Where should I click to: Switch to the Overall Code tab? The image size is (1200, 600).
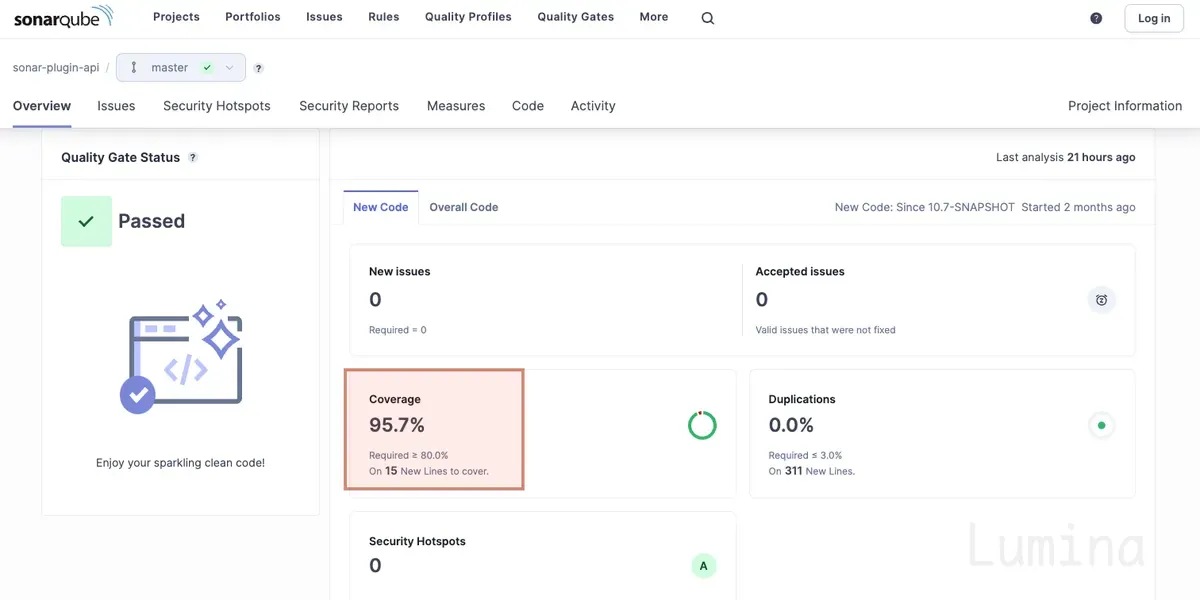coord(464,207)
